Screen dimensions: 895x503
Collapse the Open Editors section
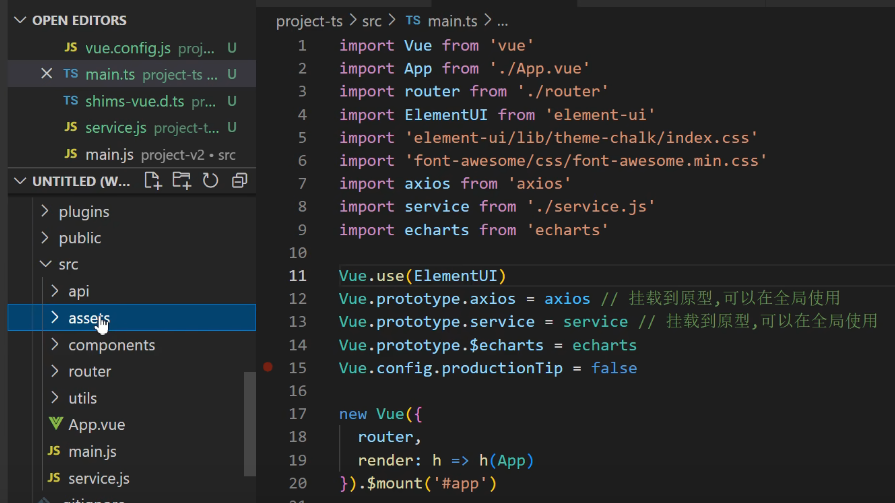[20, 21]
